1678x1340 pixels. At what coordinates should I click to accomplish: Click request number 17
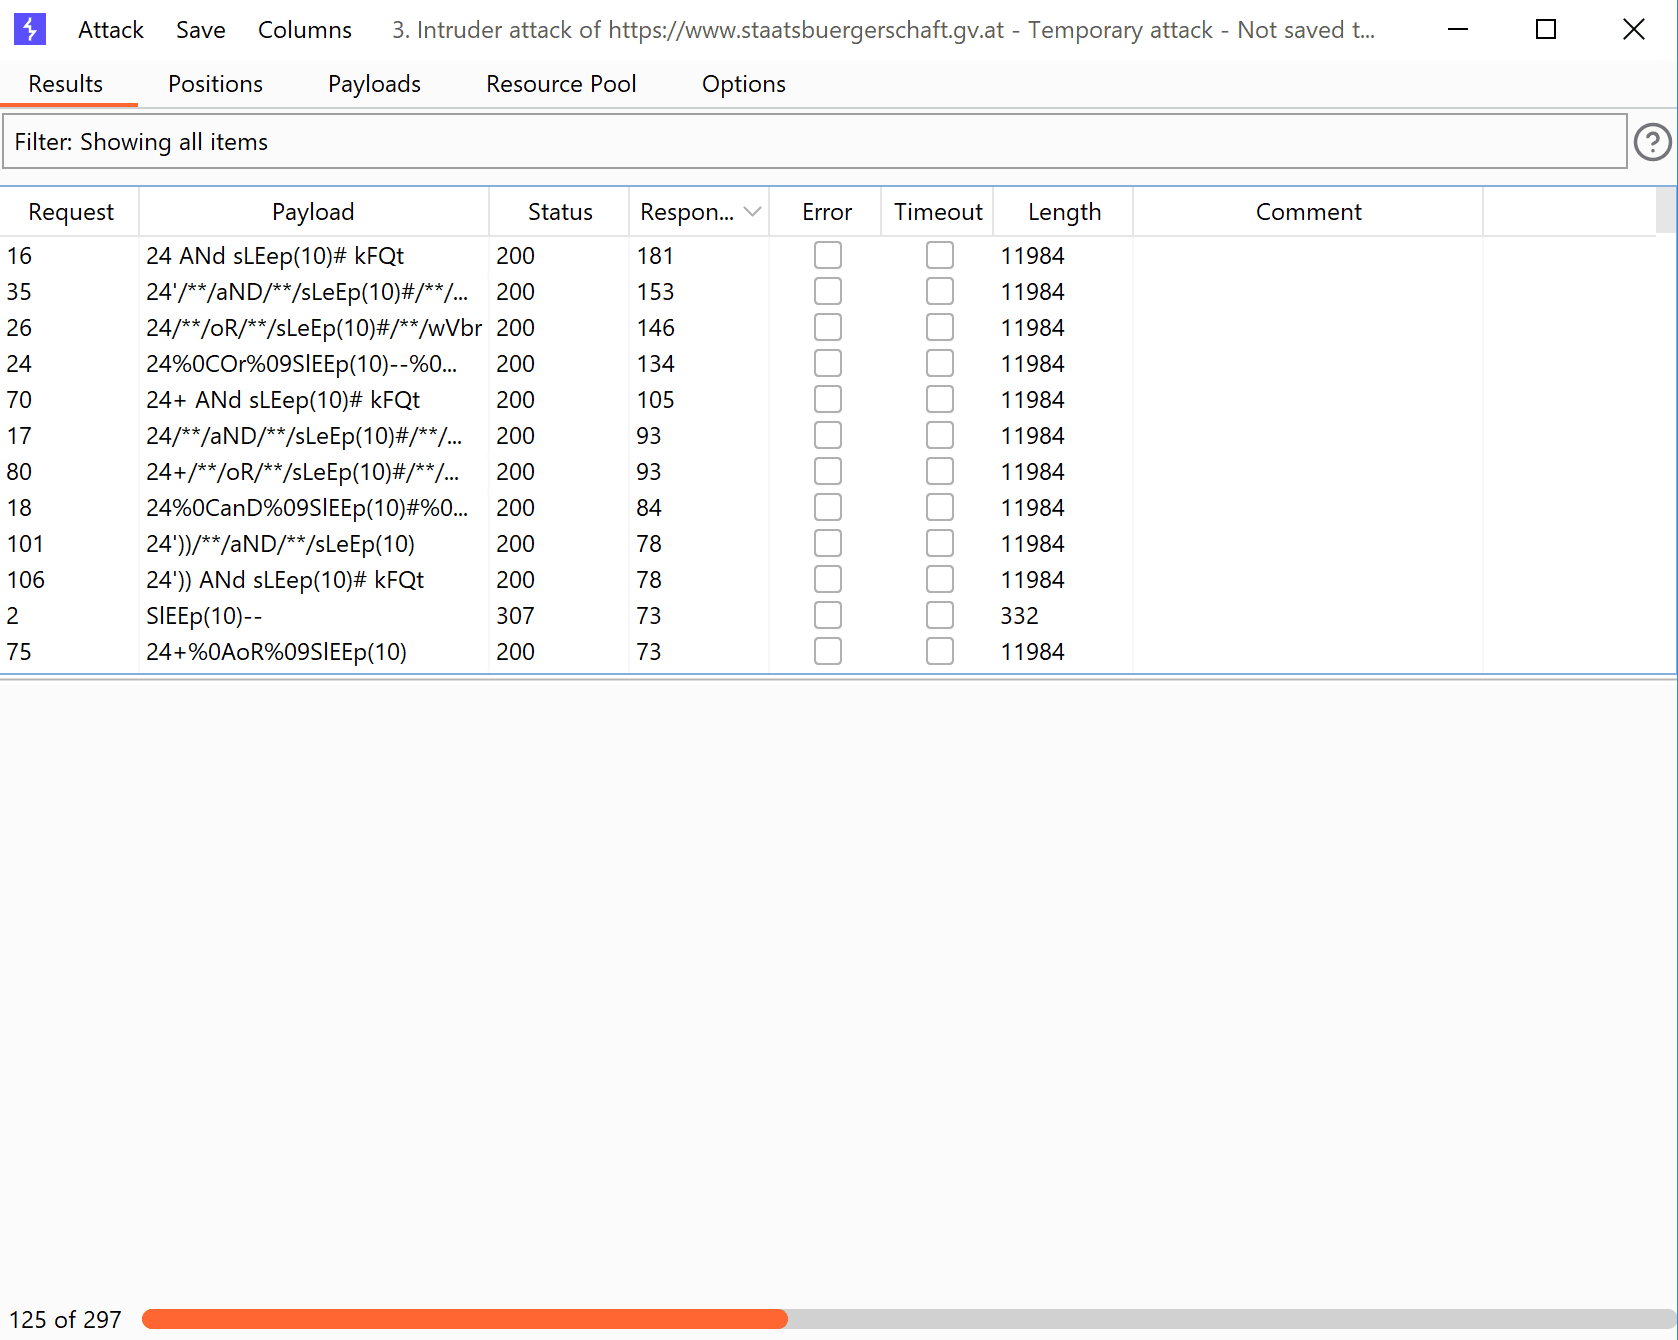pos(19,436)
